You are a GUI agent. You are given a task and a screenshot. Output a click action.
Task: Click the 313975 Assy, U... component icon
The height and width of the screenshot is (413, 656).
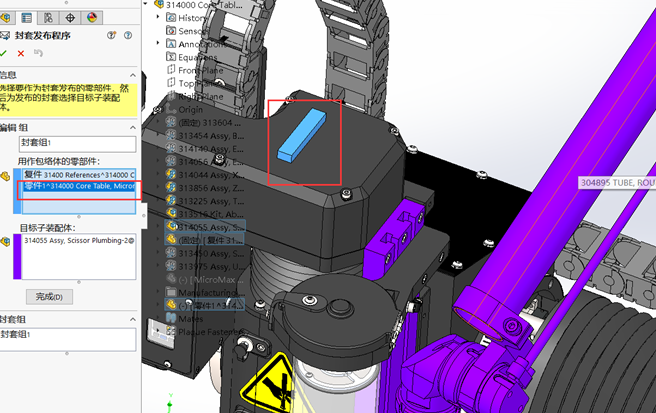171,266
